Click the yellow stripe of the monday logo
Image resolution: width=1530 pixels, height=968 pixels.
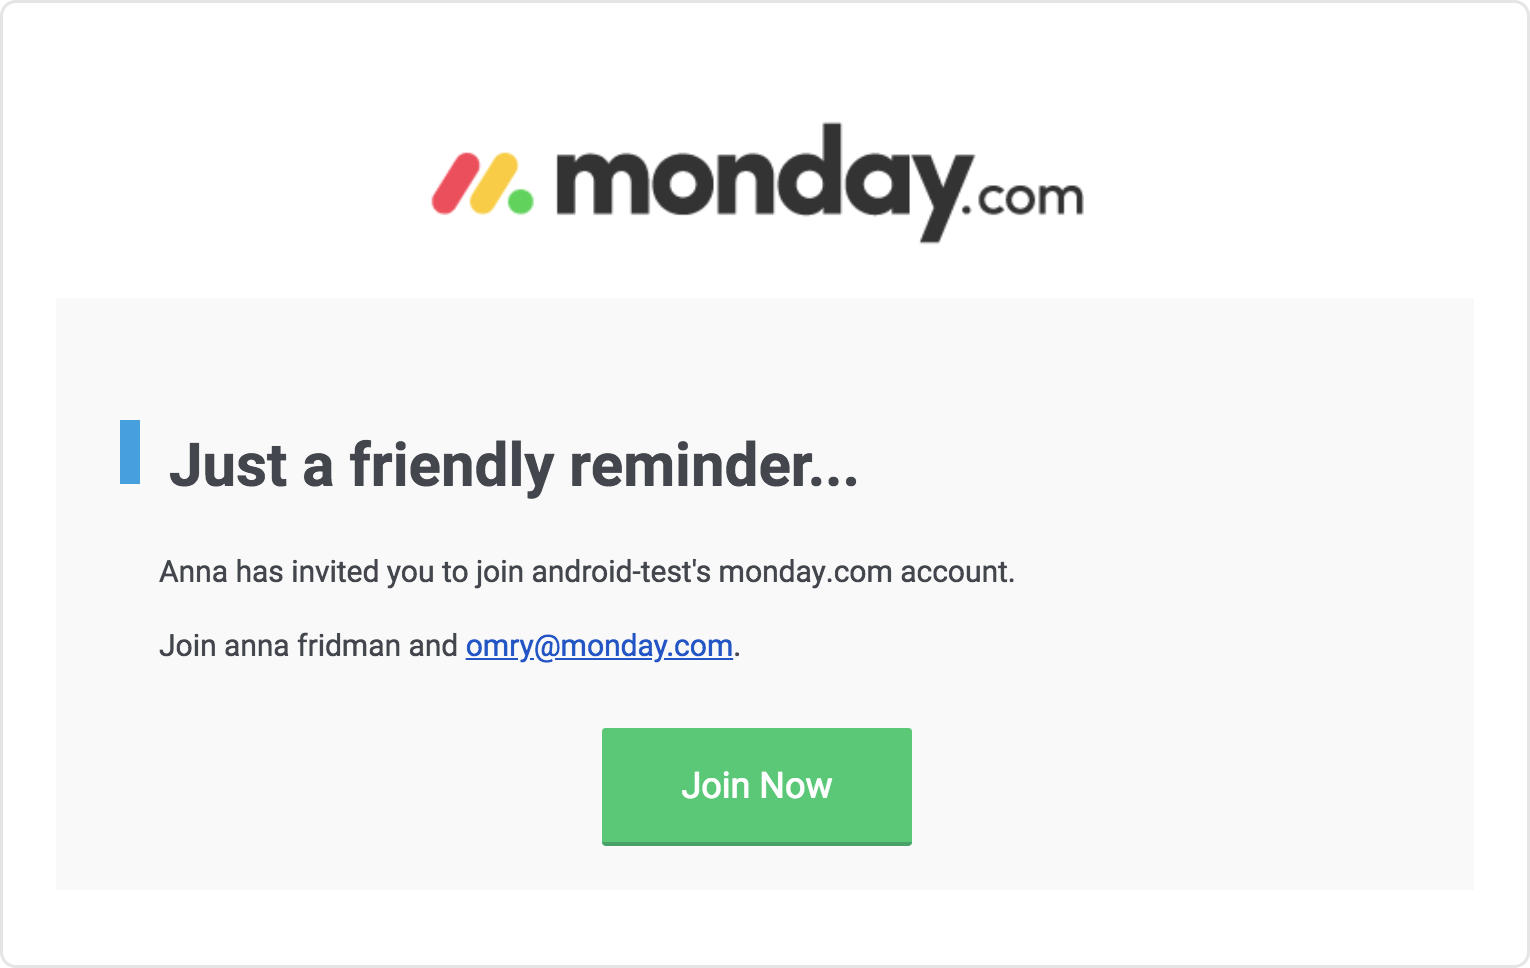tap(495, 184)
